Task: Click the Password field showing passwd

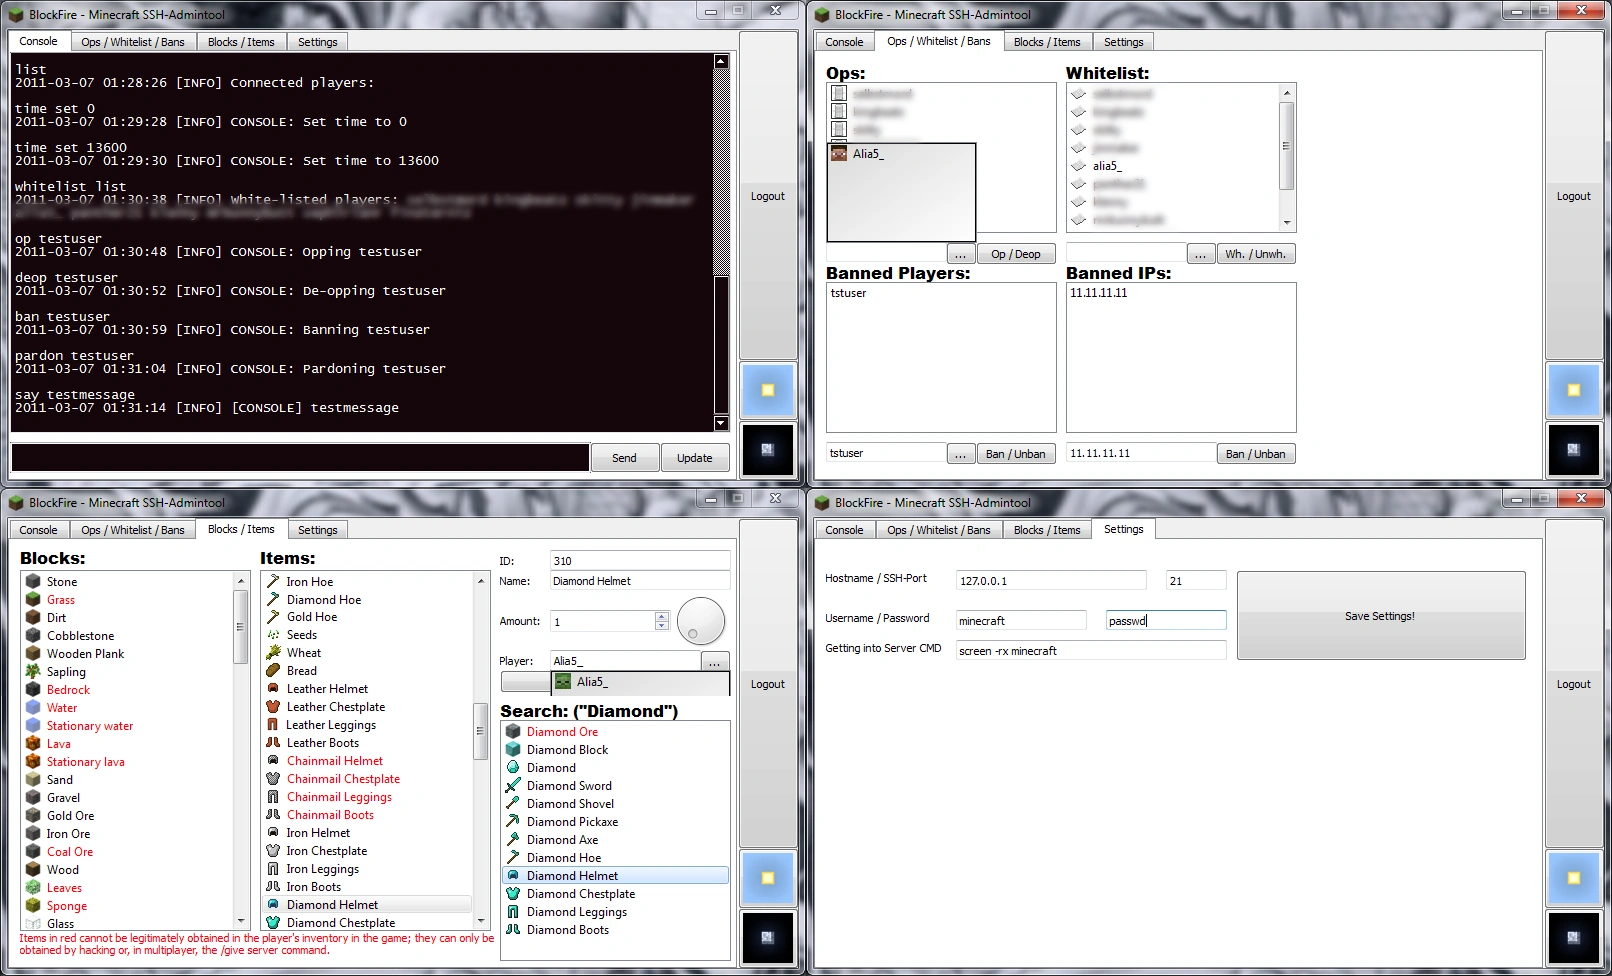Action: click(1165, 621)
